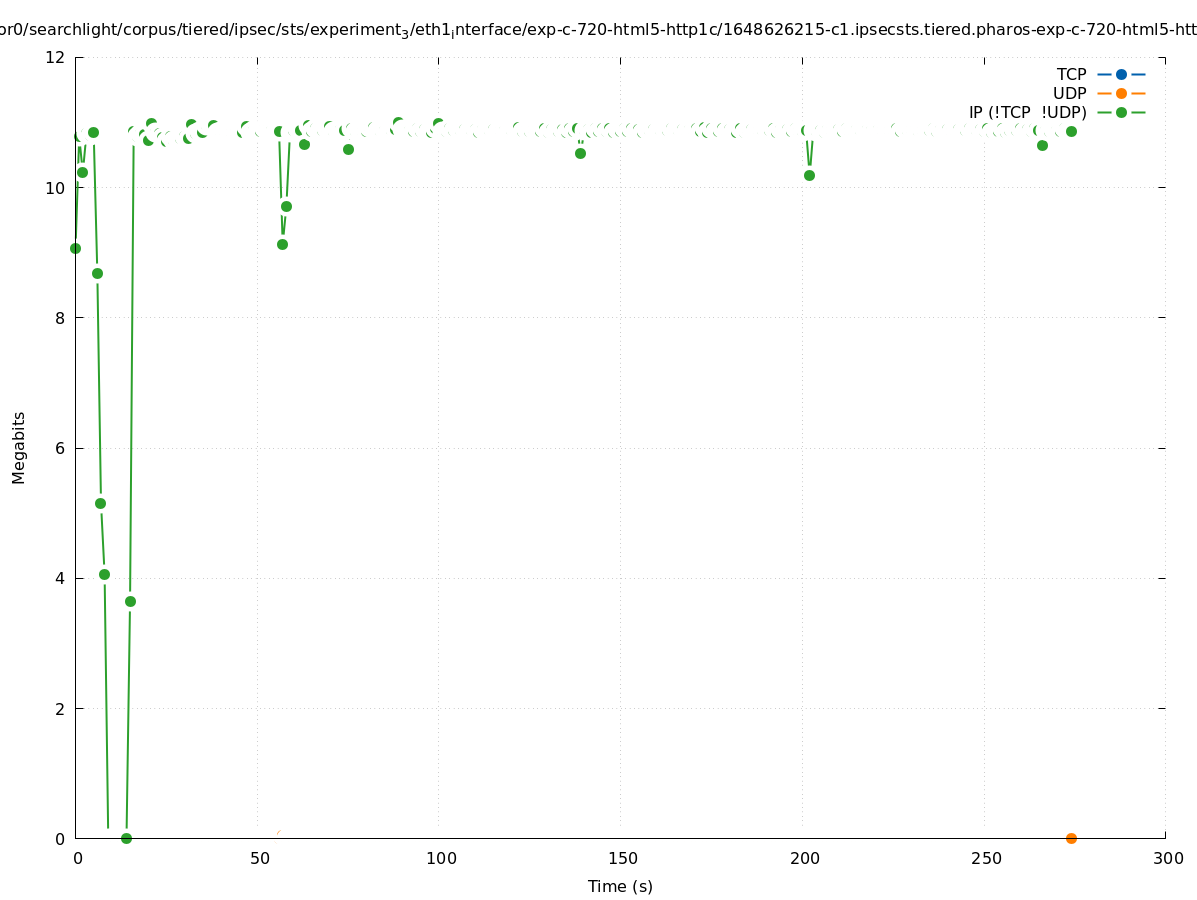
Task: Click the green zero-megabit point near 13 seconds
Action: pos(126,838)
